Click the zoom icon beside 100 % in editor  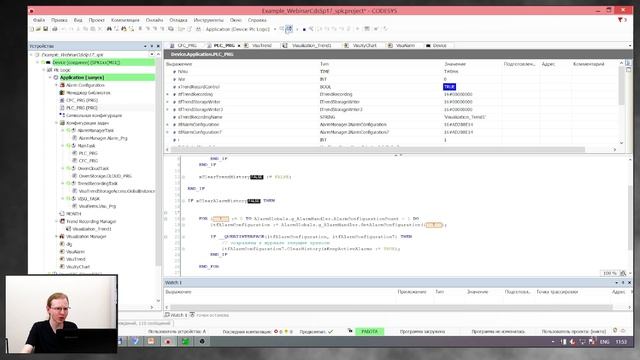tap(623, 273)
